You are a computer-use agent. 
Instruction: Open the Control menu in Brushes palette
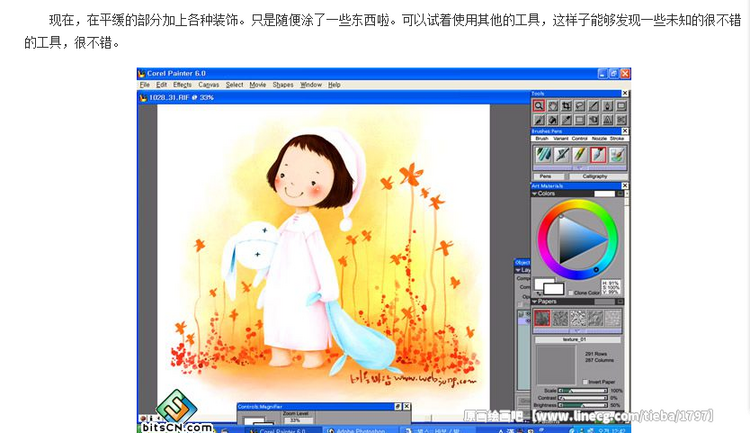point(579,138)
